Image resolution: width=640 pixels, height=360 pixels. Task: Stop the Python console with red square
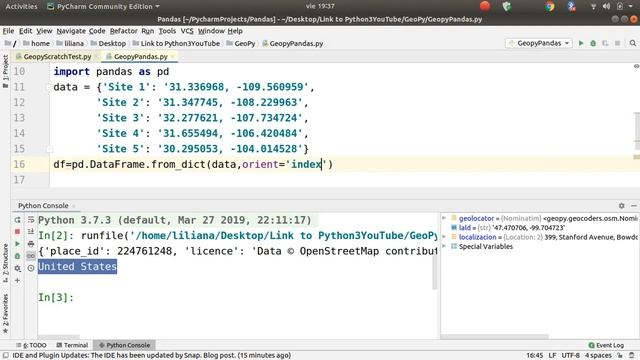click(18, 232)
